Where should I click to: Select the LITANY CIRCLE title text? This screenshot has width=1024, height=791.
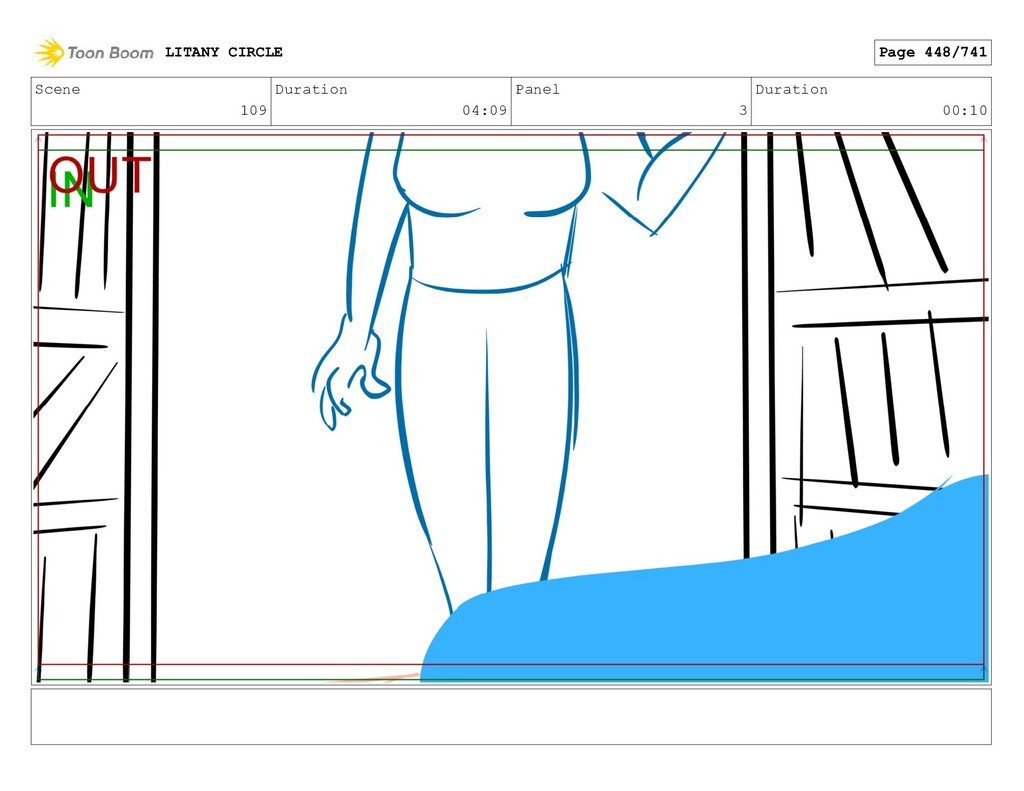(223, 52)
